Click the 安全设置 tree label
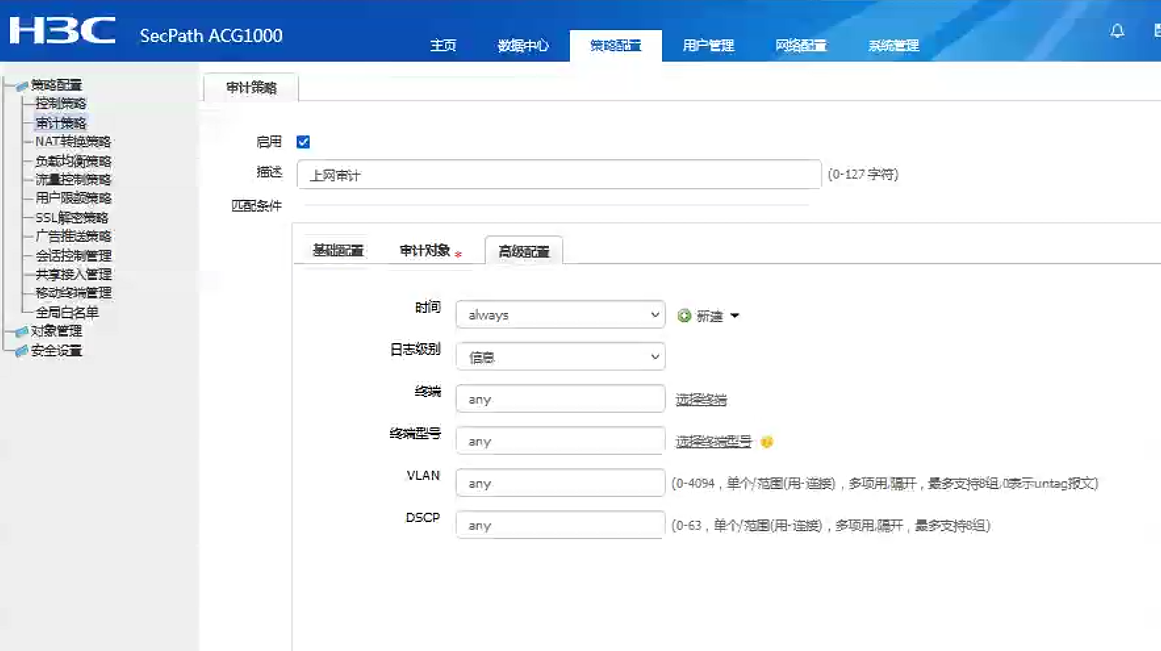This screenshot has height=651, width=1161. coord(56,350)
